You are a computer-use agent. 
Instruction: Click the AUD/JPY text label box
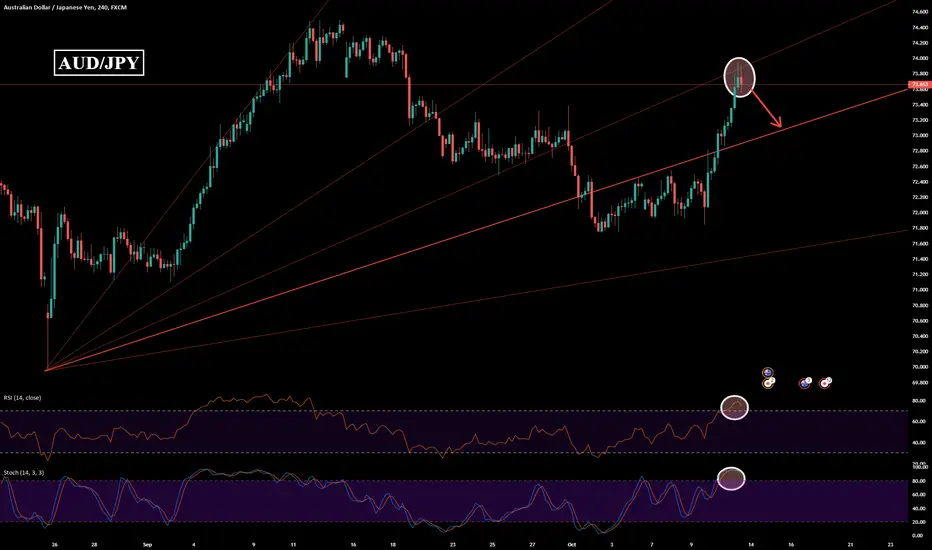(x=99, y=62)
